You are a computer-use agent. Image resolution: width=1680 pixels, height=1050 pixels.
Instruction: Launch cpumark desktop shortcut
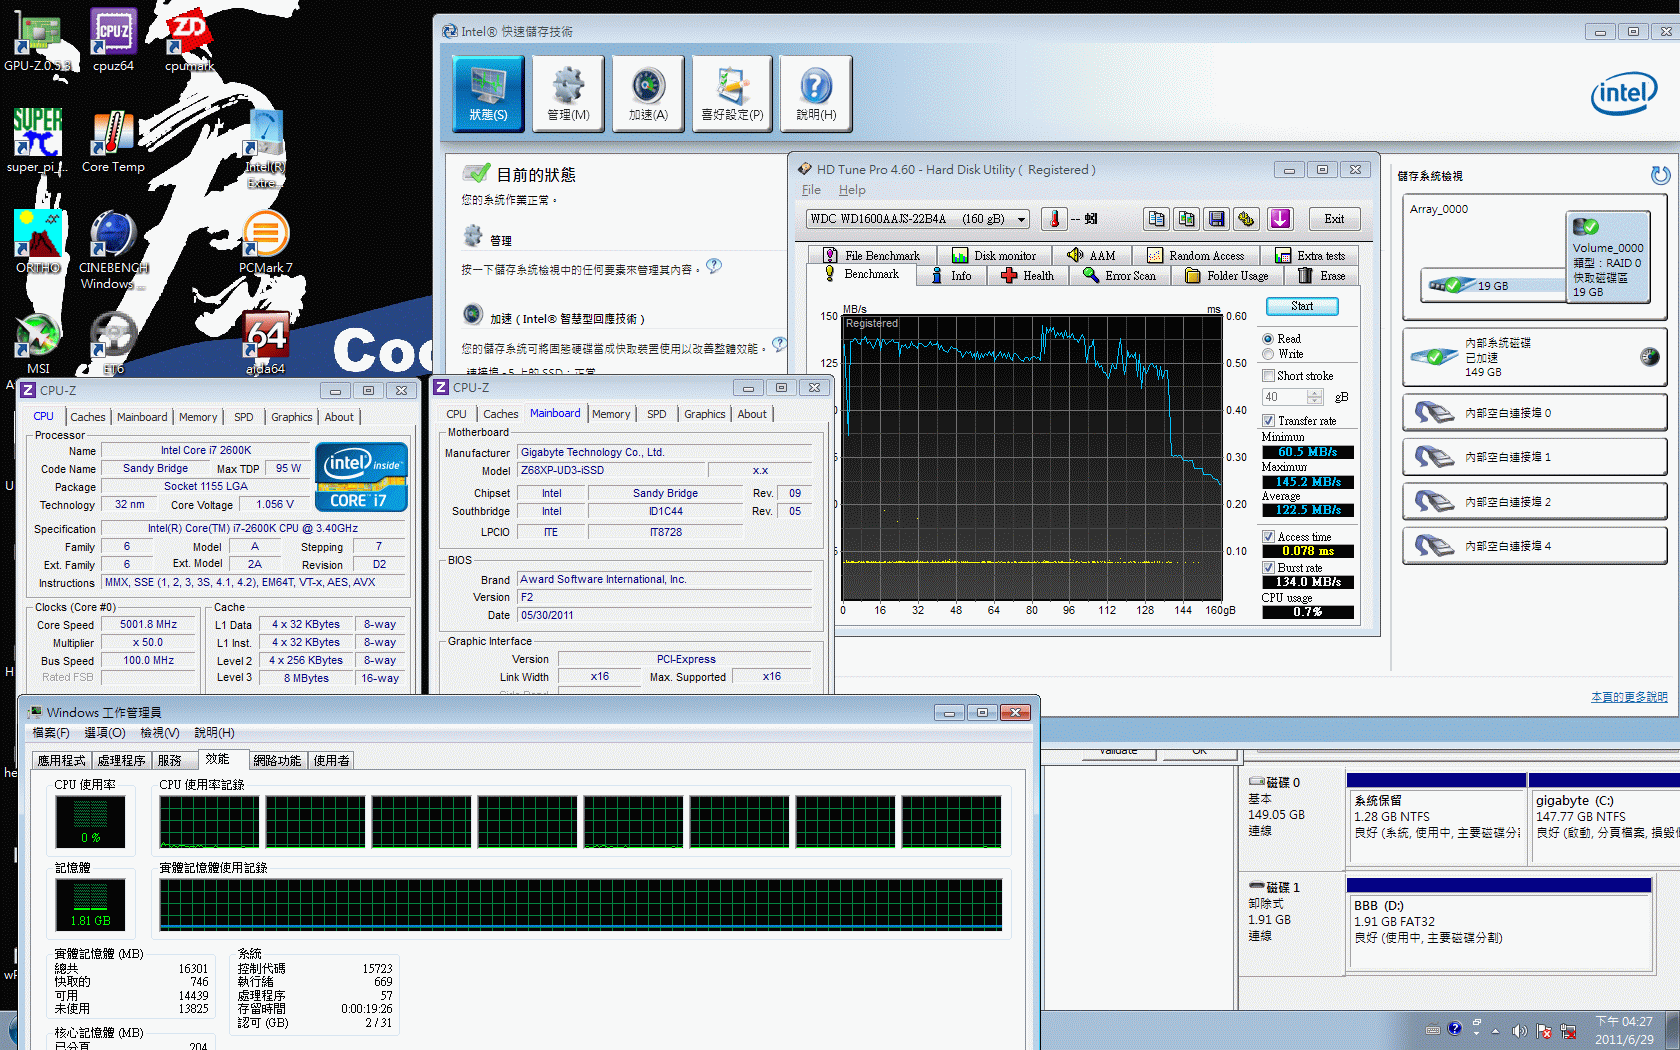[189, 40]
